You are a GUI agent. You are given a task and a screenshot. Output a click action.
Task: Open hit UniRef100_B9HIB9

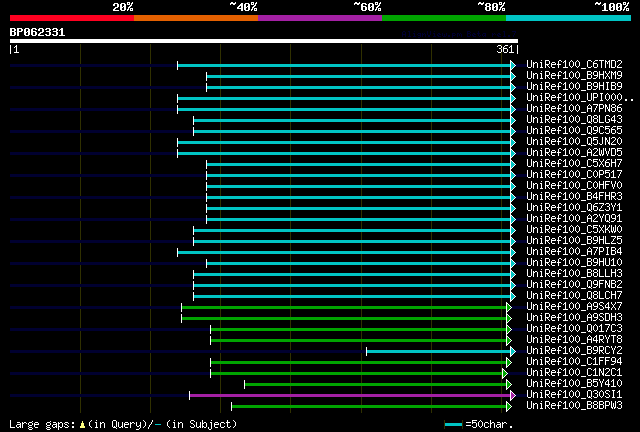[x=574, y=87]
